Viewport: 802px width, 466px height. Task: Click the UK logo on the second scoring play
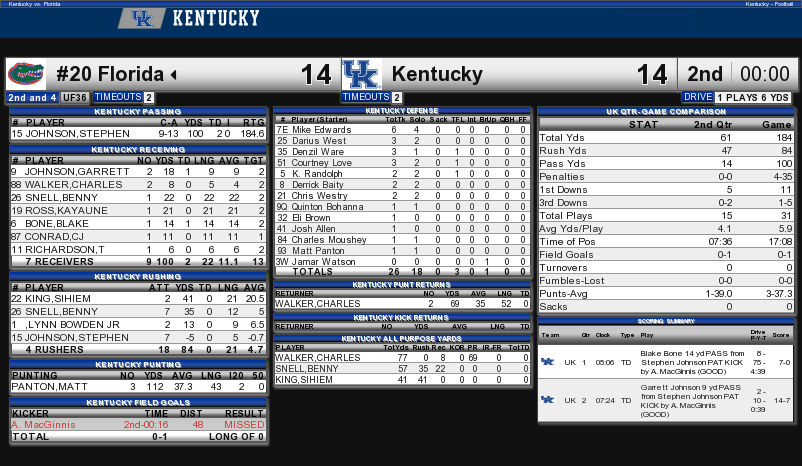click(x=547, y=400)
